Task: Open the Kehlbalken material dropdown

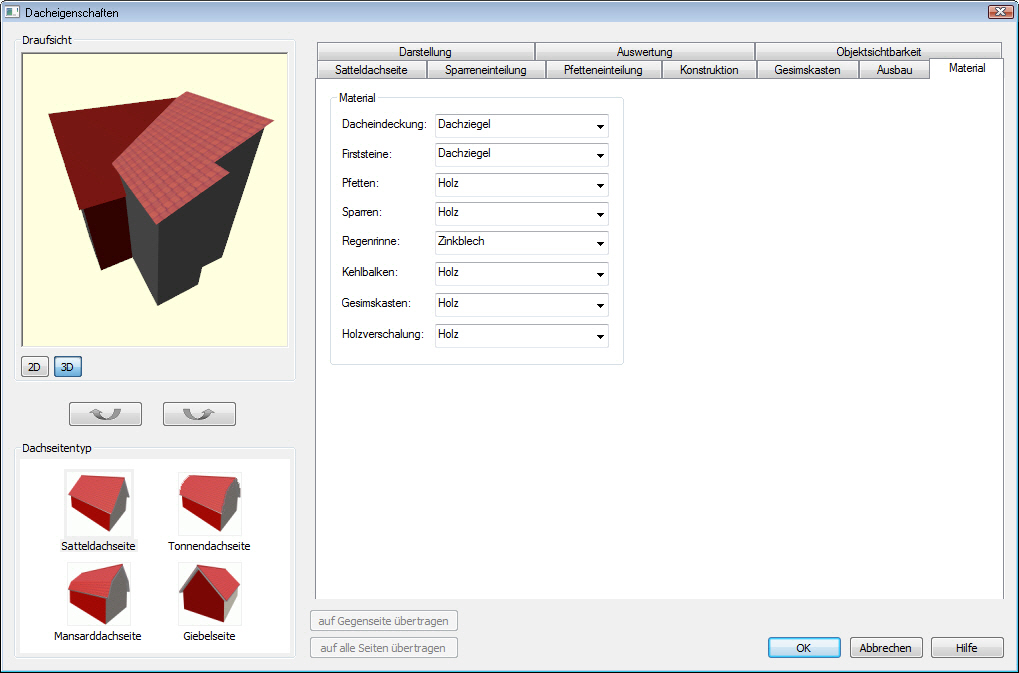Action: pyautogui.click(x=522, y=273)
